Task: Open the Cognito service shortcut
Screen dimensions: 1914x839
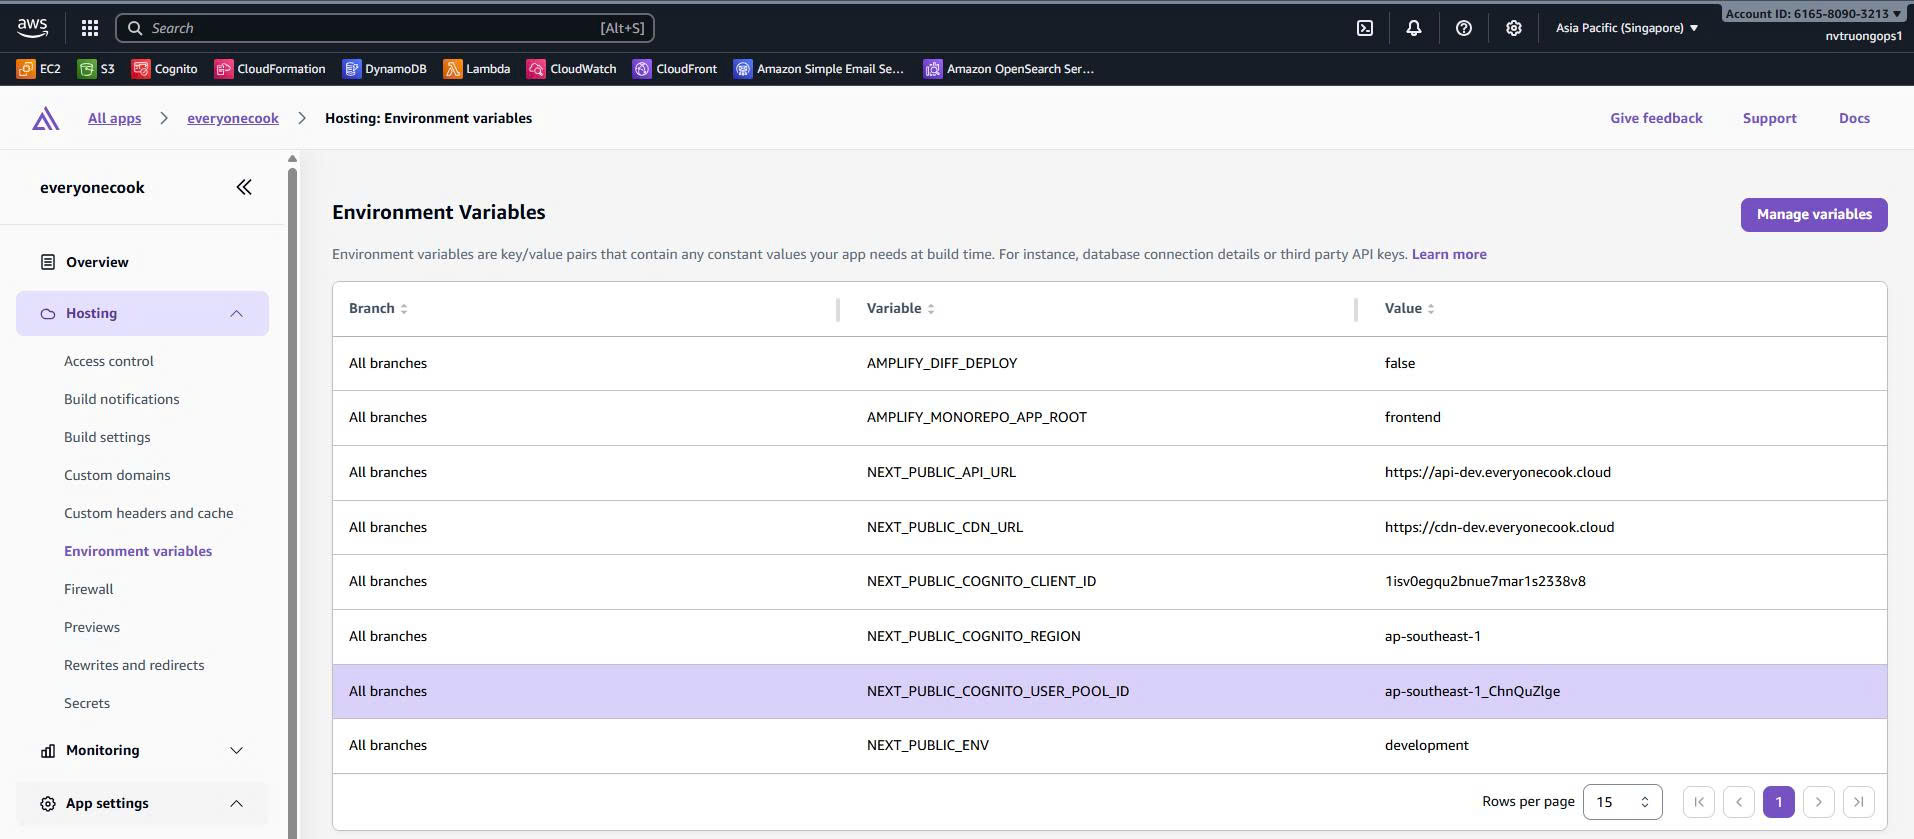Action: [x=165, y=69]
